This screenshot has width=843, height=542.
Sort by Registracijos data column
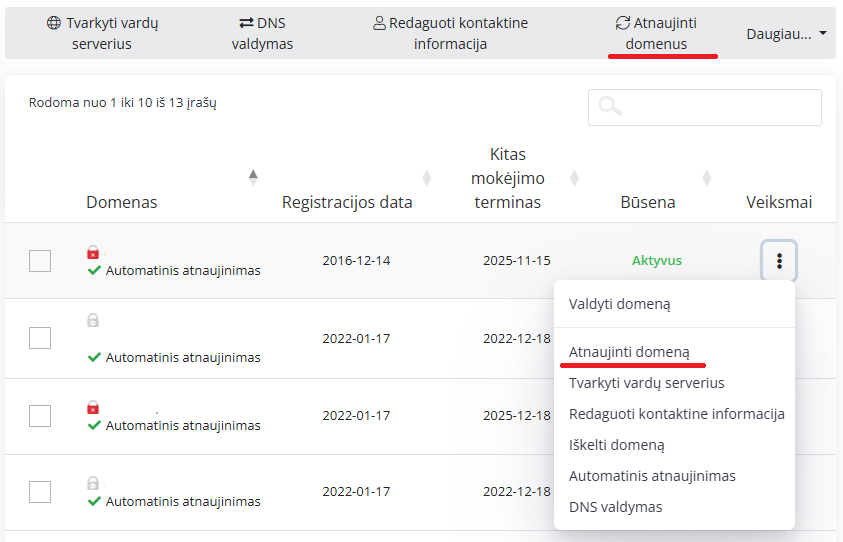427,178
